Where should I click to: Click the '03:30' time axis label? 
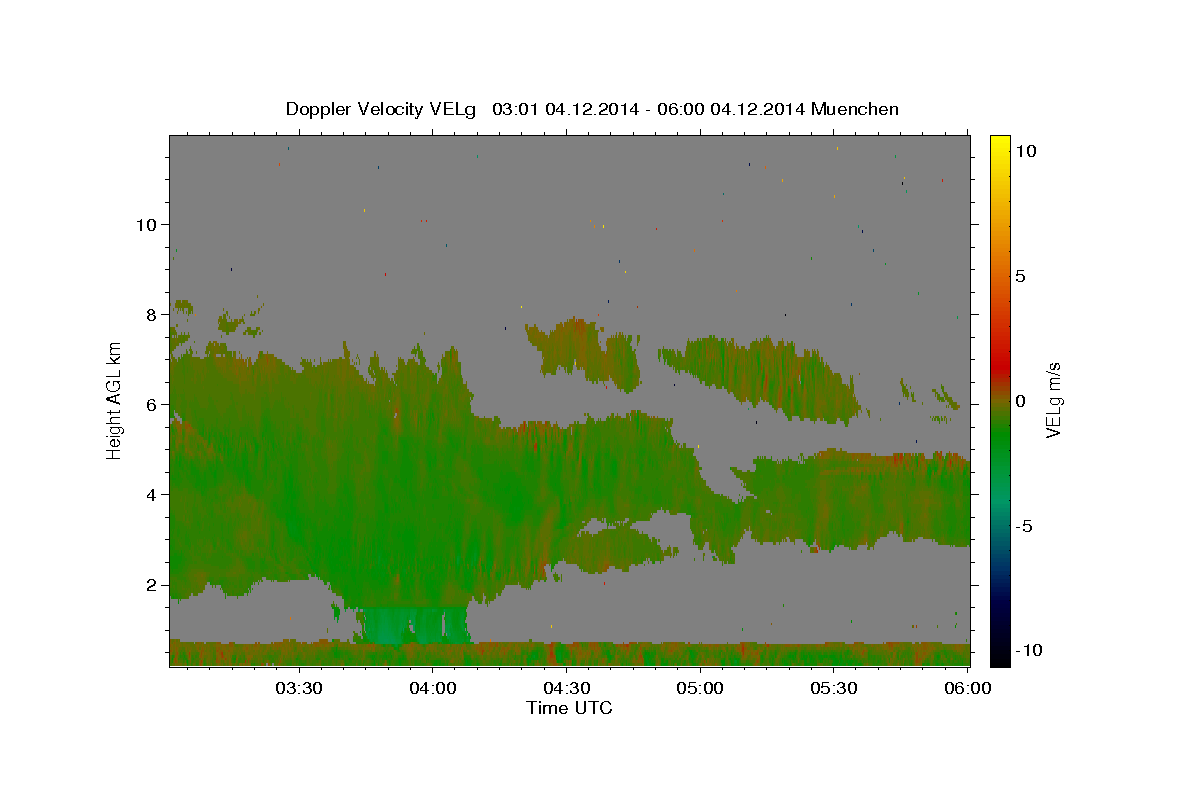click(x=298, y=688)
